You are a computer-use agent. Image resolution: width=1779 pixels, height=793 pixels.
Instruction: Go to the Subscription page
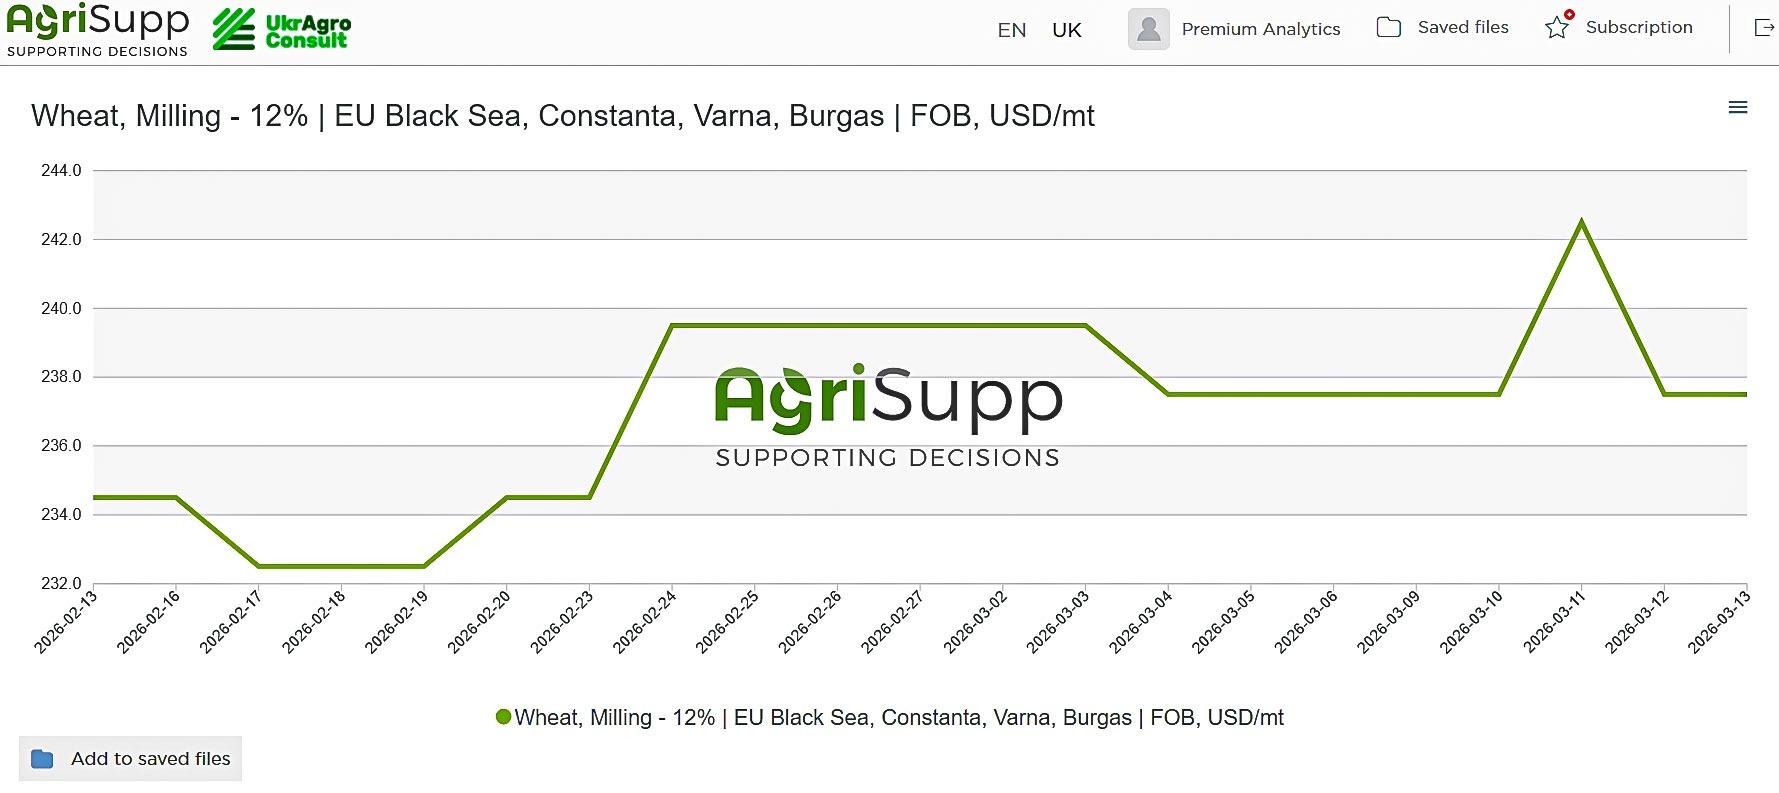coord(1638,28)
